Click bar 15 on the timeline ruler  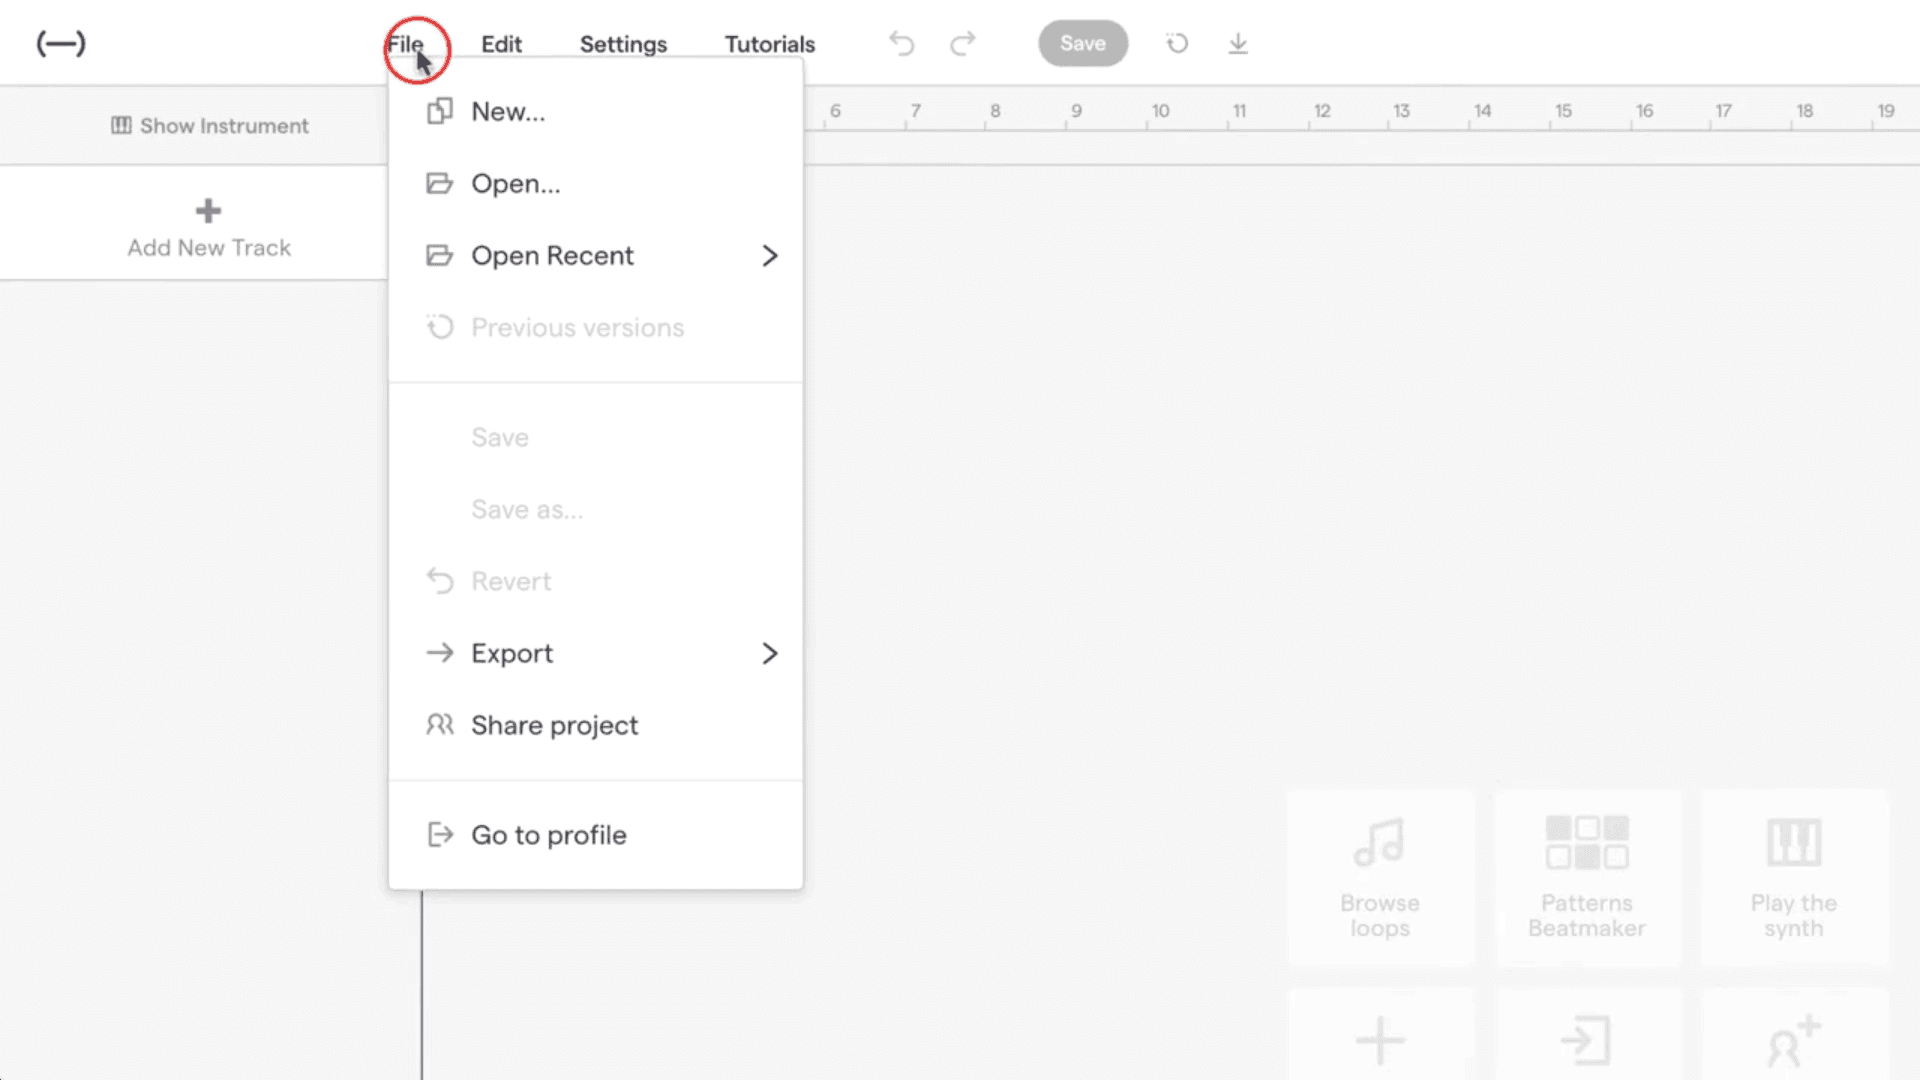pos(1563,111)
